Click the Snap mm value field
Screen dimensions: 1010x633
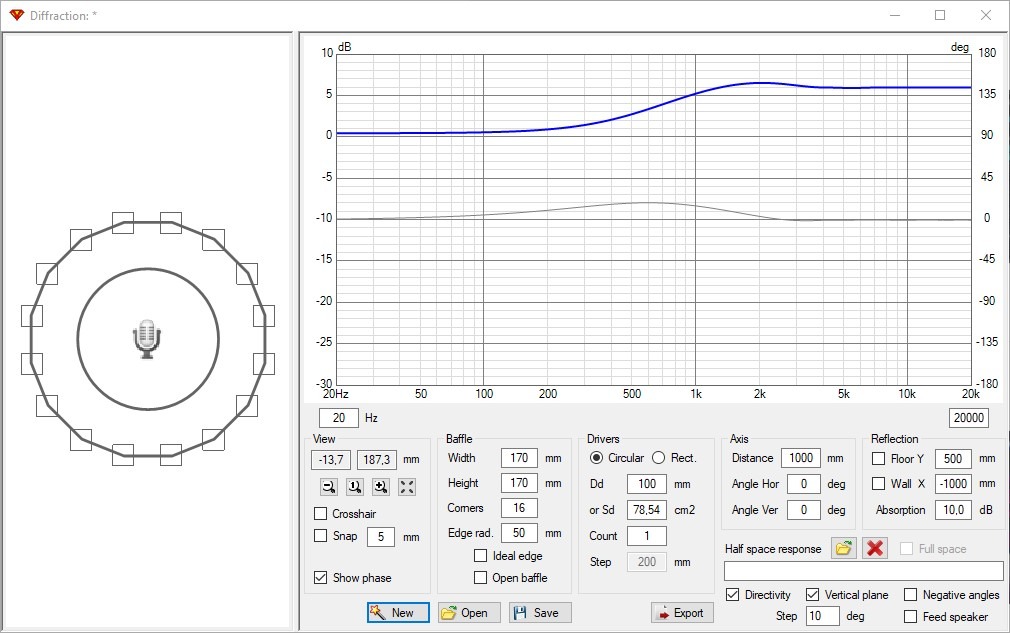(381, 536)
